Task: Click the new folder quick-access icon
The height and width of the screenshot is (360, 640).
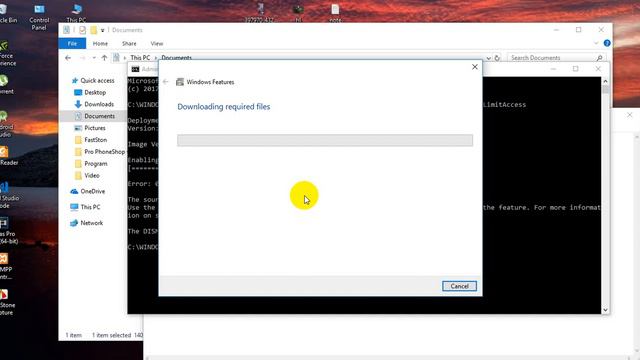Action: click(x=93, y=30)
